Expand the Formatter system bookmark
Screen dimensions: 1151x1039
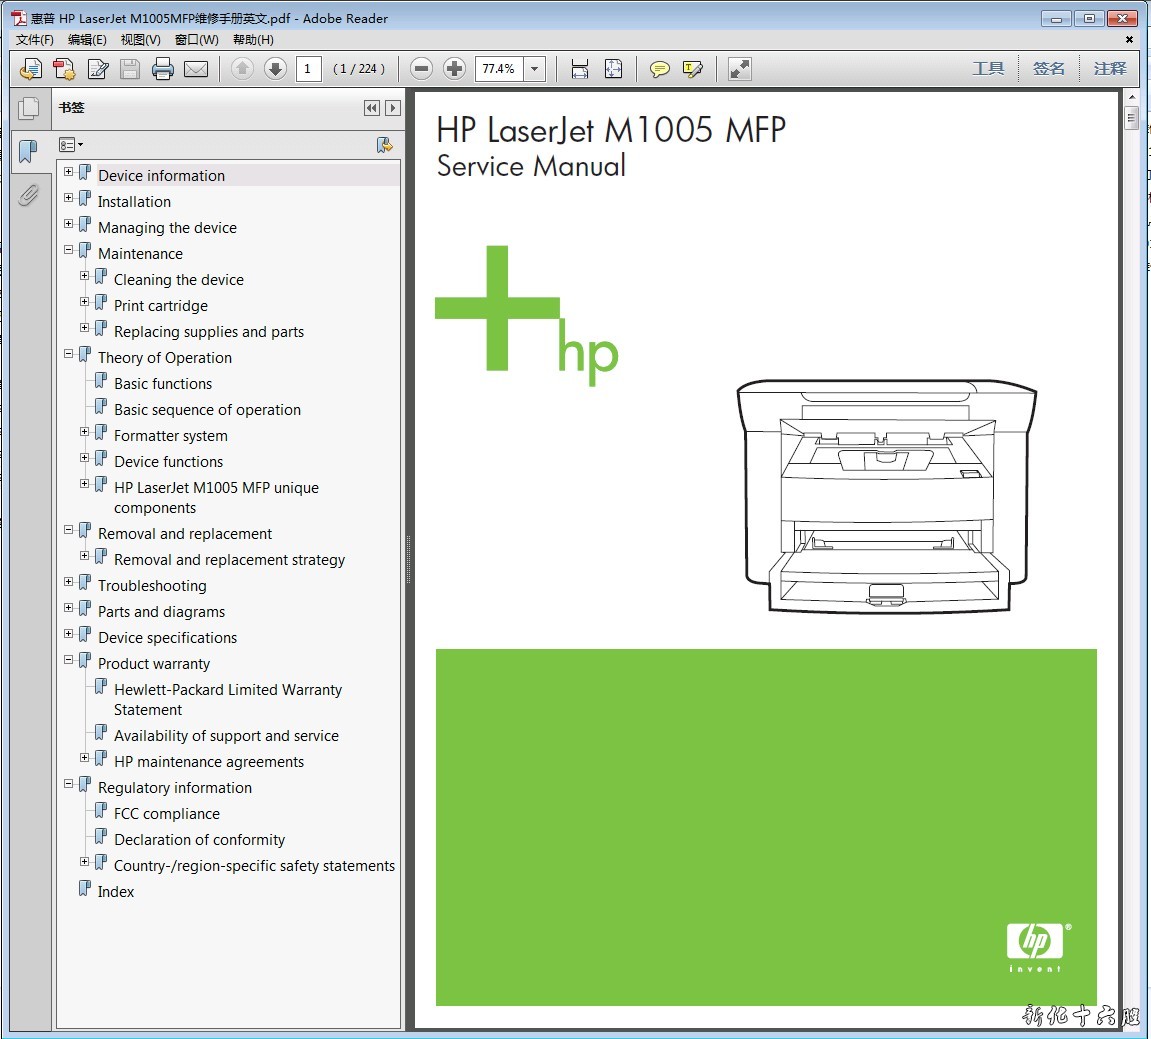tap(85, 432)
